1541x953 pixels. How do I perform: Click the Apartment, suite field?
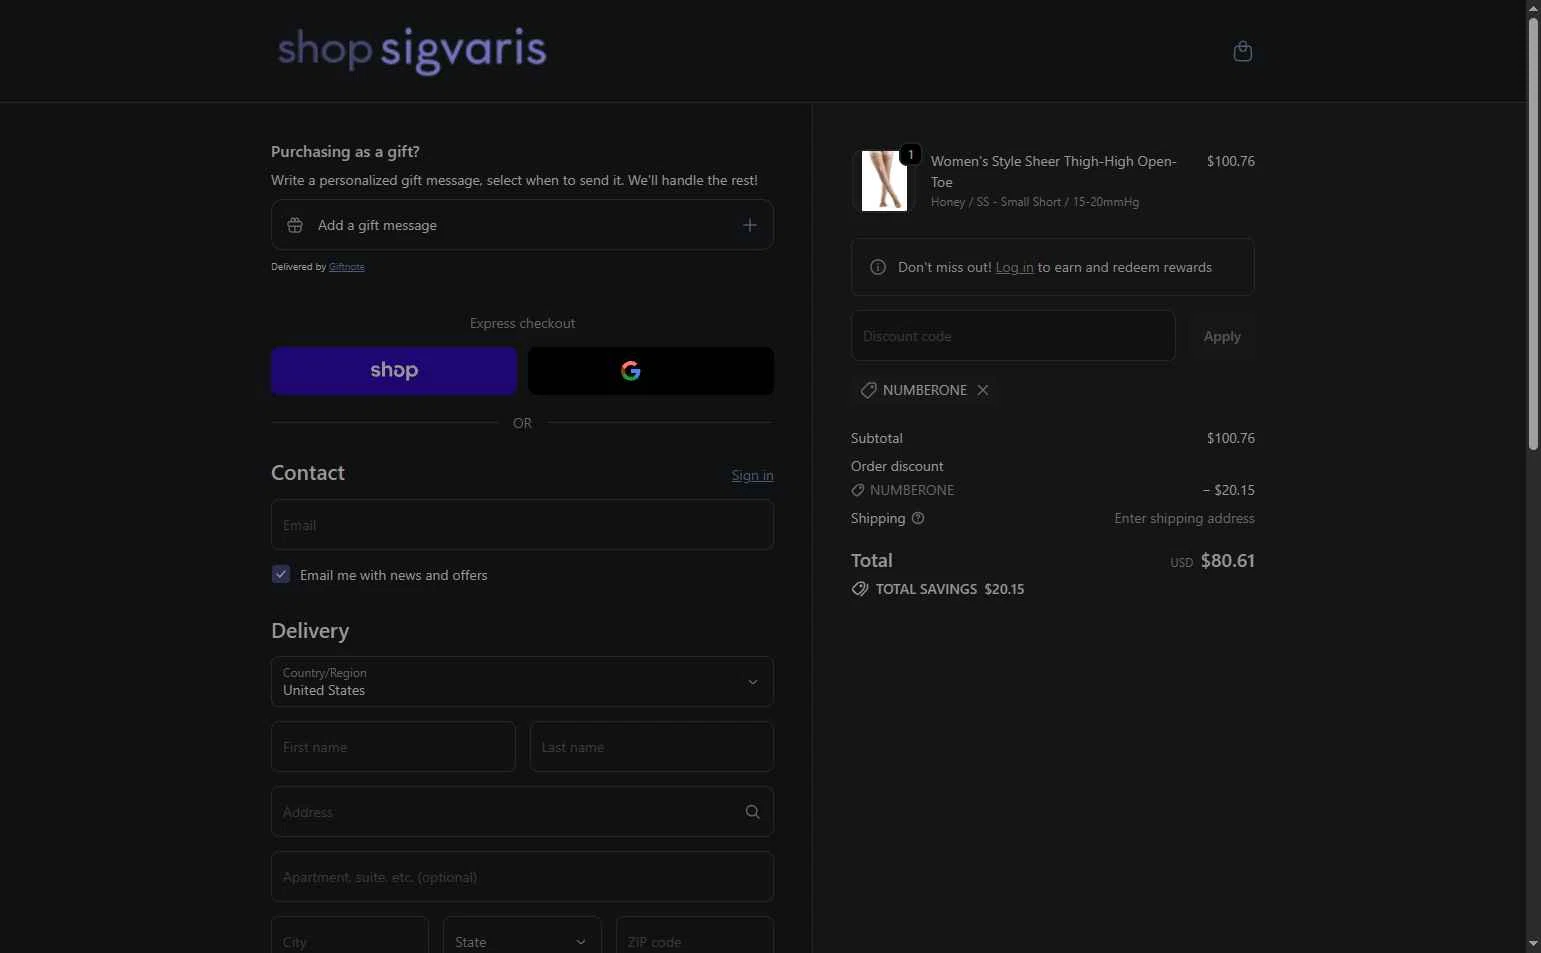point(522,877)
